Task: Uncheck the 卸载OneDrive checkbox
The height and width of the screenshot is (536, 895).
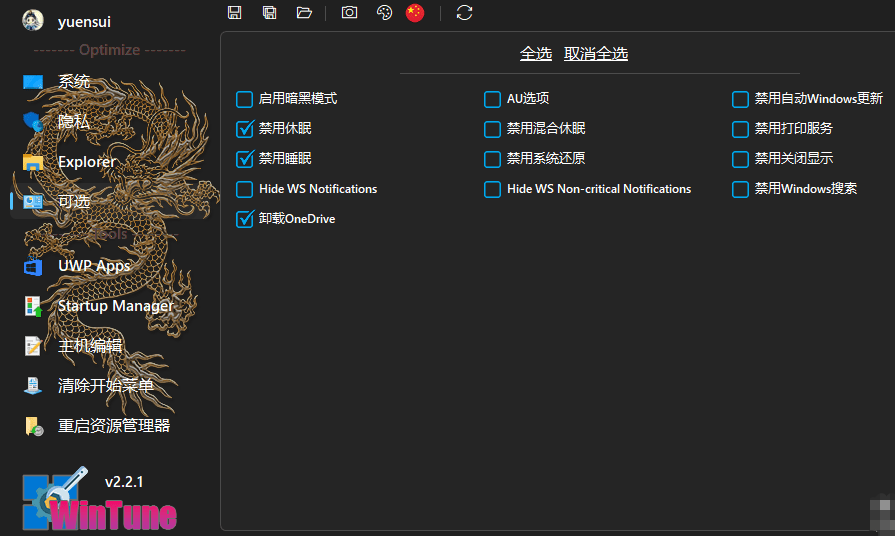Action: [x=244, y=219]
